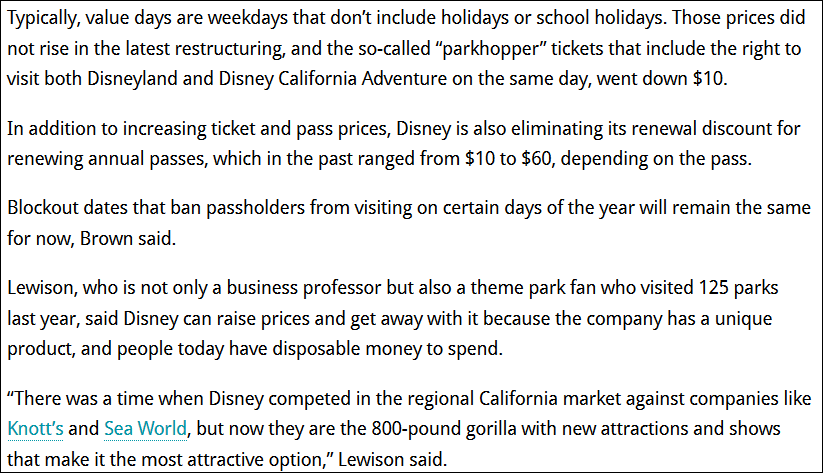Click the words "Blockout dates"
823x473 pixels.
[x=62, y=209]
